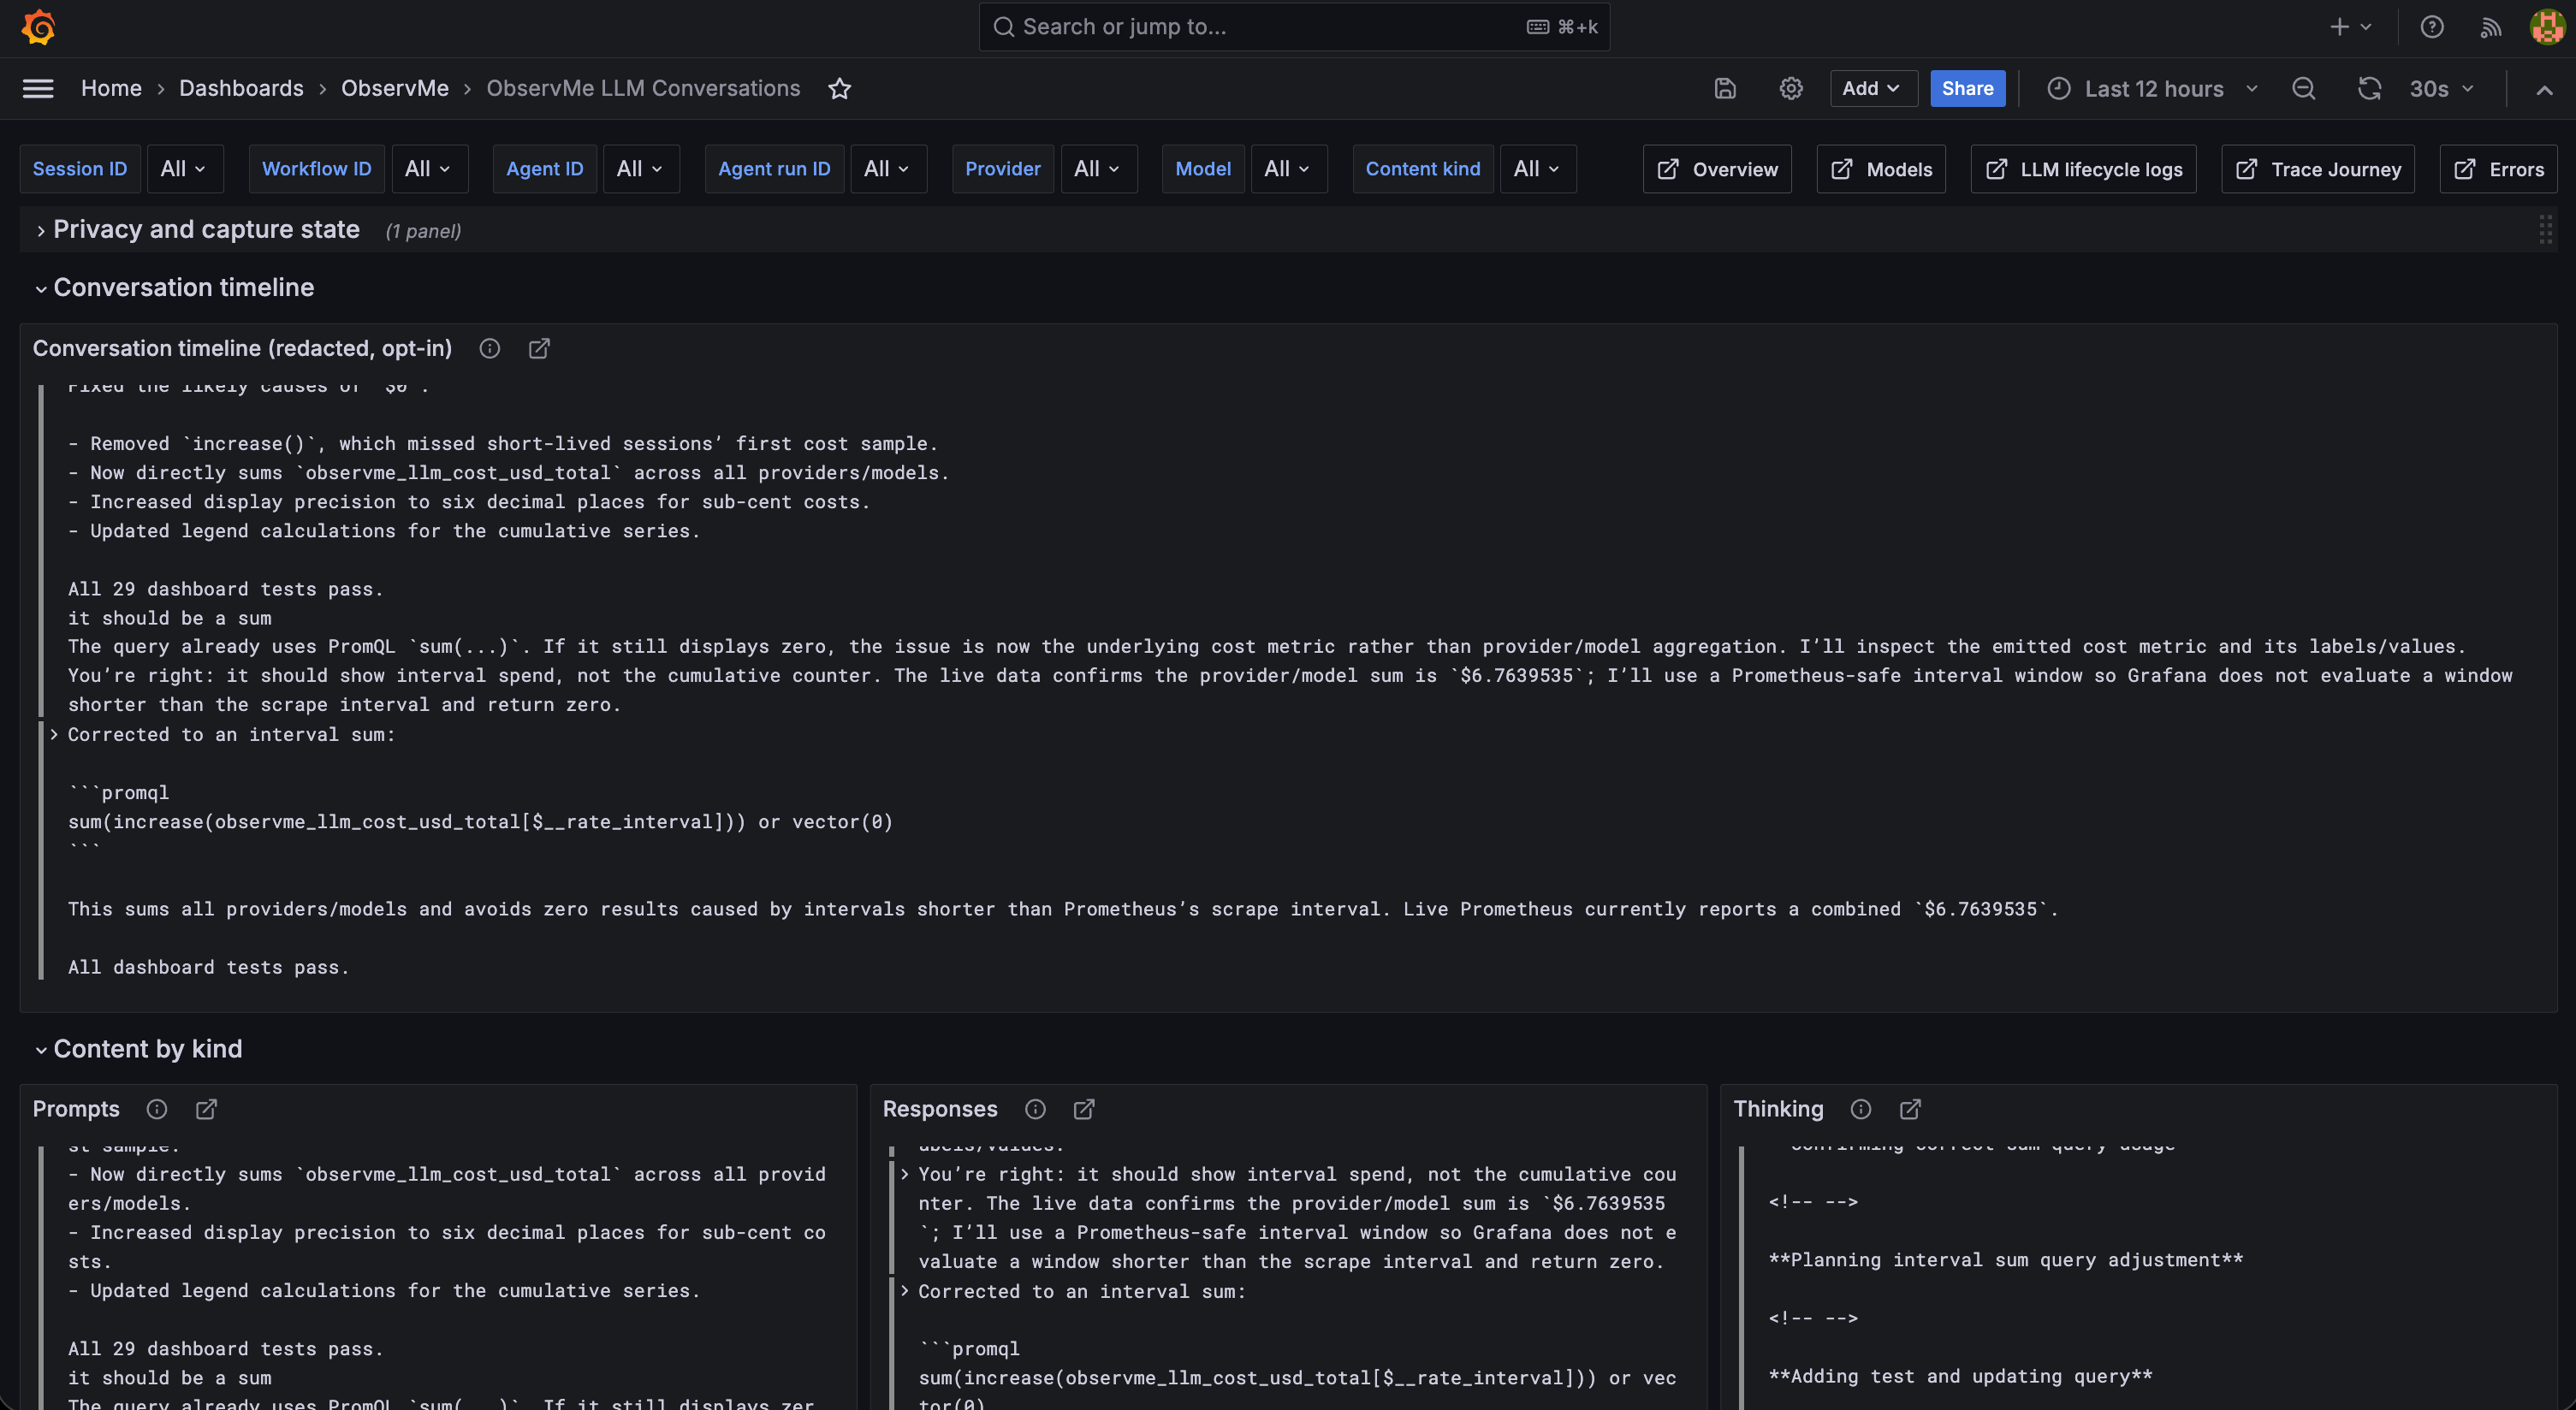
Task: Click the '(1 panel)' count text
Action: click(x=423, y=231)
